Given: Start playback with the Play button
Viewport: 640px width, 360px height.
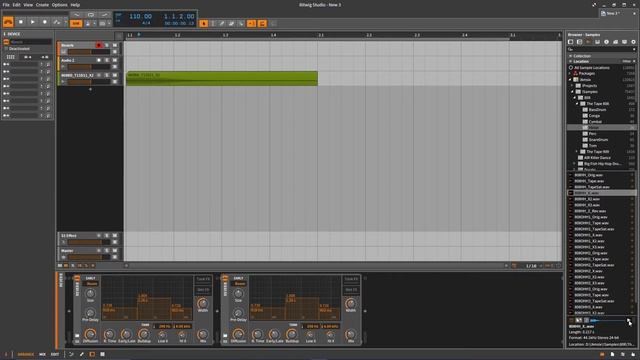Looking at the screenshot, I should click(33, 22).
